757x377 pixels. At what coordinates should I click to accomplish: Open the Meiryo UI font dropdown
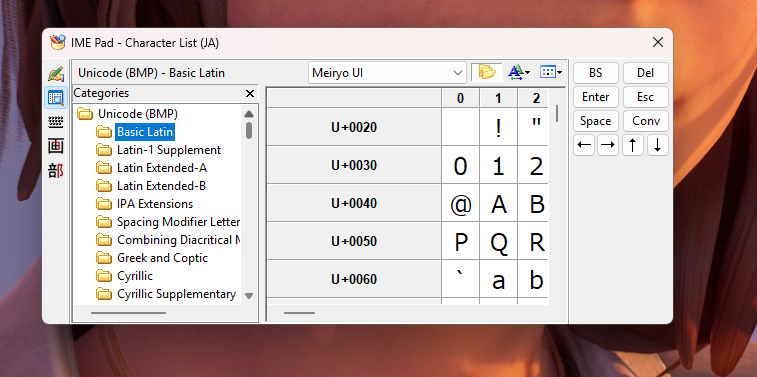(x=387, y=73)
